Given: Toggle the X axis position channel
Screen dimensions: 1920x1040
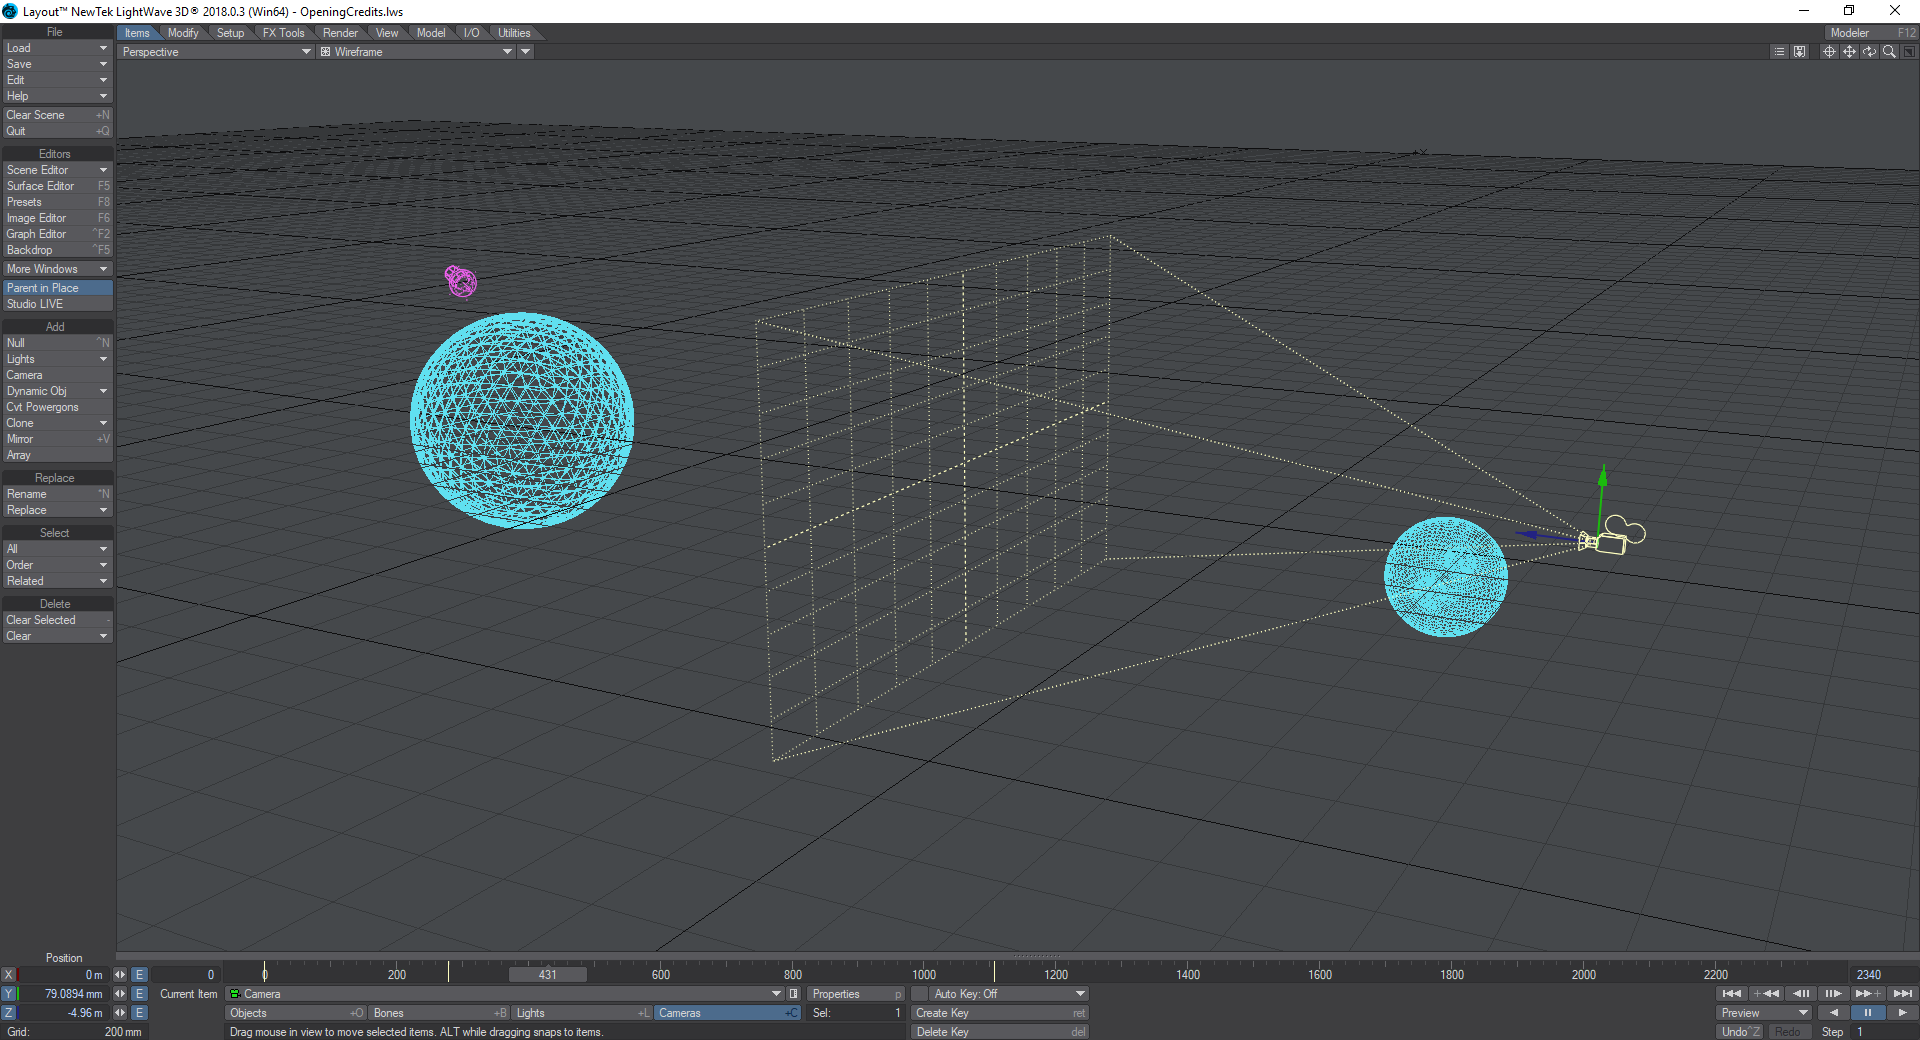Looking at the screenshot, I should (9, 975).
